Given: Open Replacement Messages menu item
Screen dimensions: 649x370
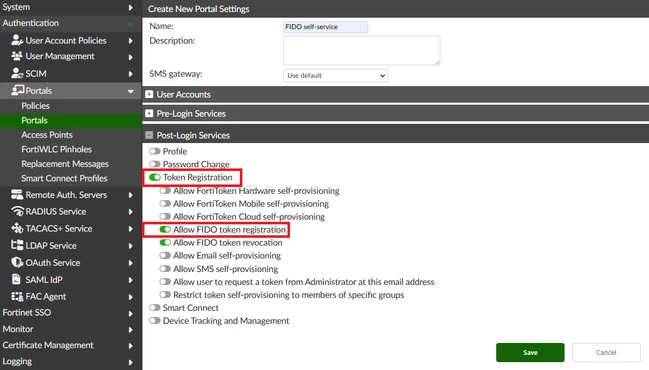Looking at the screenshot, I should click(x=65, y=164).
